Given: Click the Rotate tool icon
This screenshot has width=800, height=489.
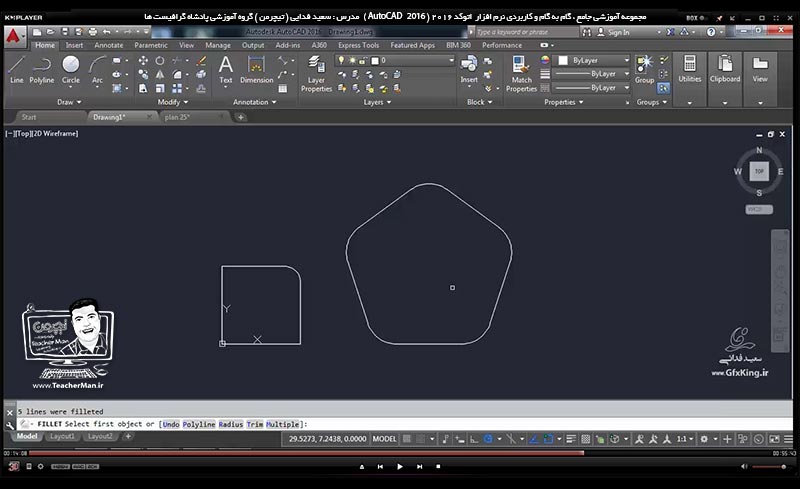Looking at the screenshot, I should click(x=160, y=61).
